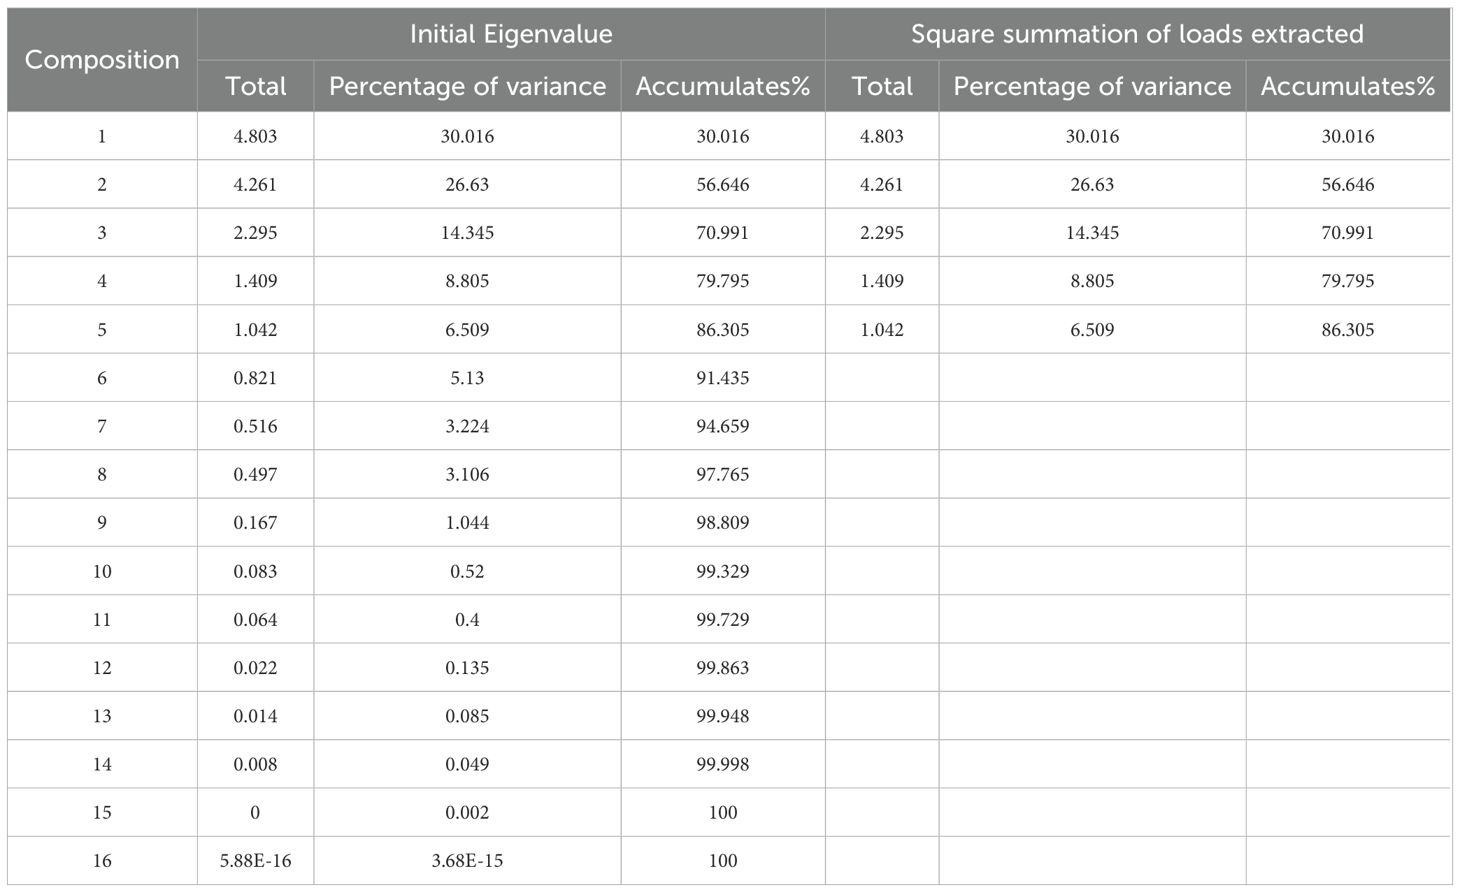The image size is (1460, 892).
Task: Select composition row number 16
Action: pyautogui.click(x=102, y=861)
